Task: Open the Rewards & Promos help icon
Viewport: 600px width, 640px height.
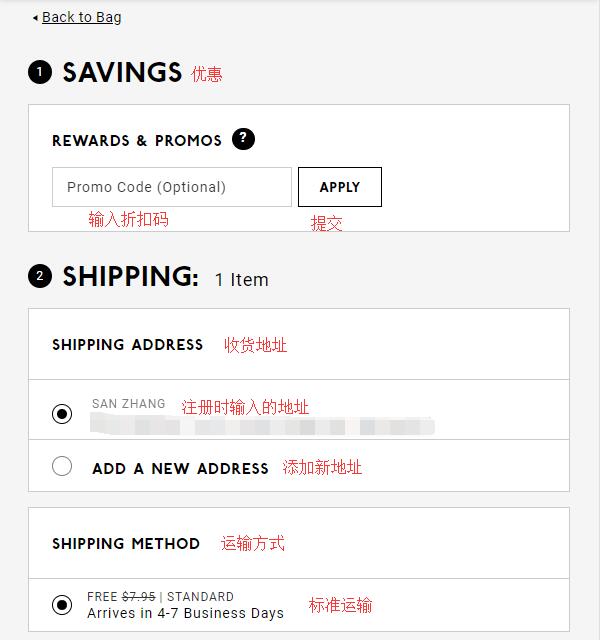Action: (x=243, y=139)
